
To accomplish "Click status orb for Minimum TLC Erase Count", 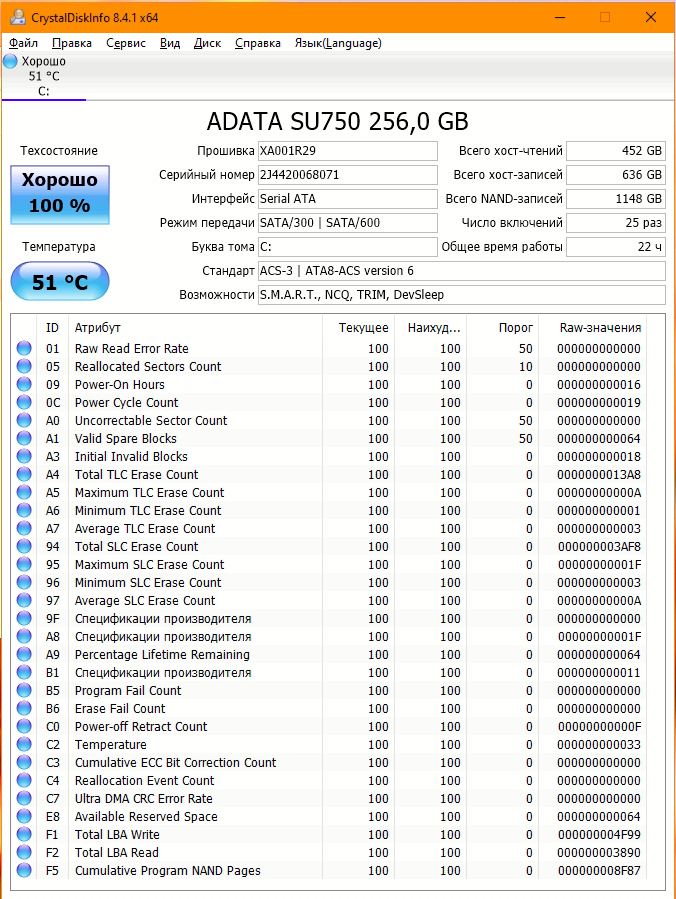I will coord(24,510).
